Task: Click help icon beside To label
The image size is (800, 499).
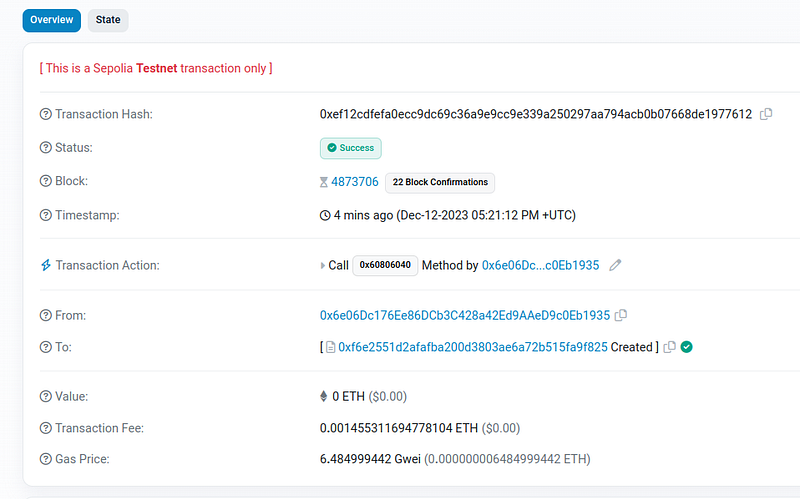Action: tap(46, 347)
